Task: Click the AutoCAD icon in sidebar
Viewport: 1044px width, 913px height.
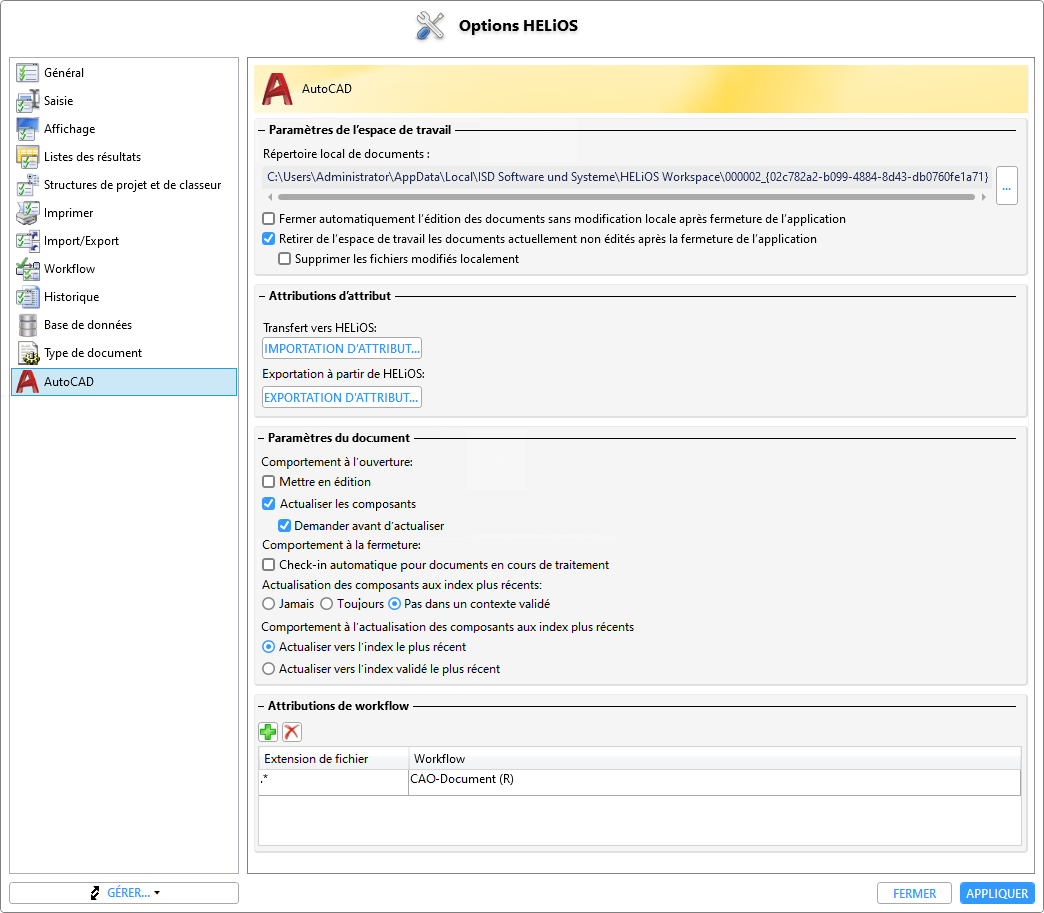Action: (x=27, y=382)
